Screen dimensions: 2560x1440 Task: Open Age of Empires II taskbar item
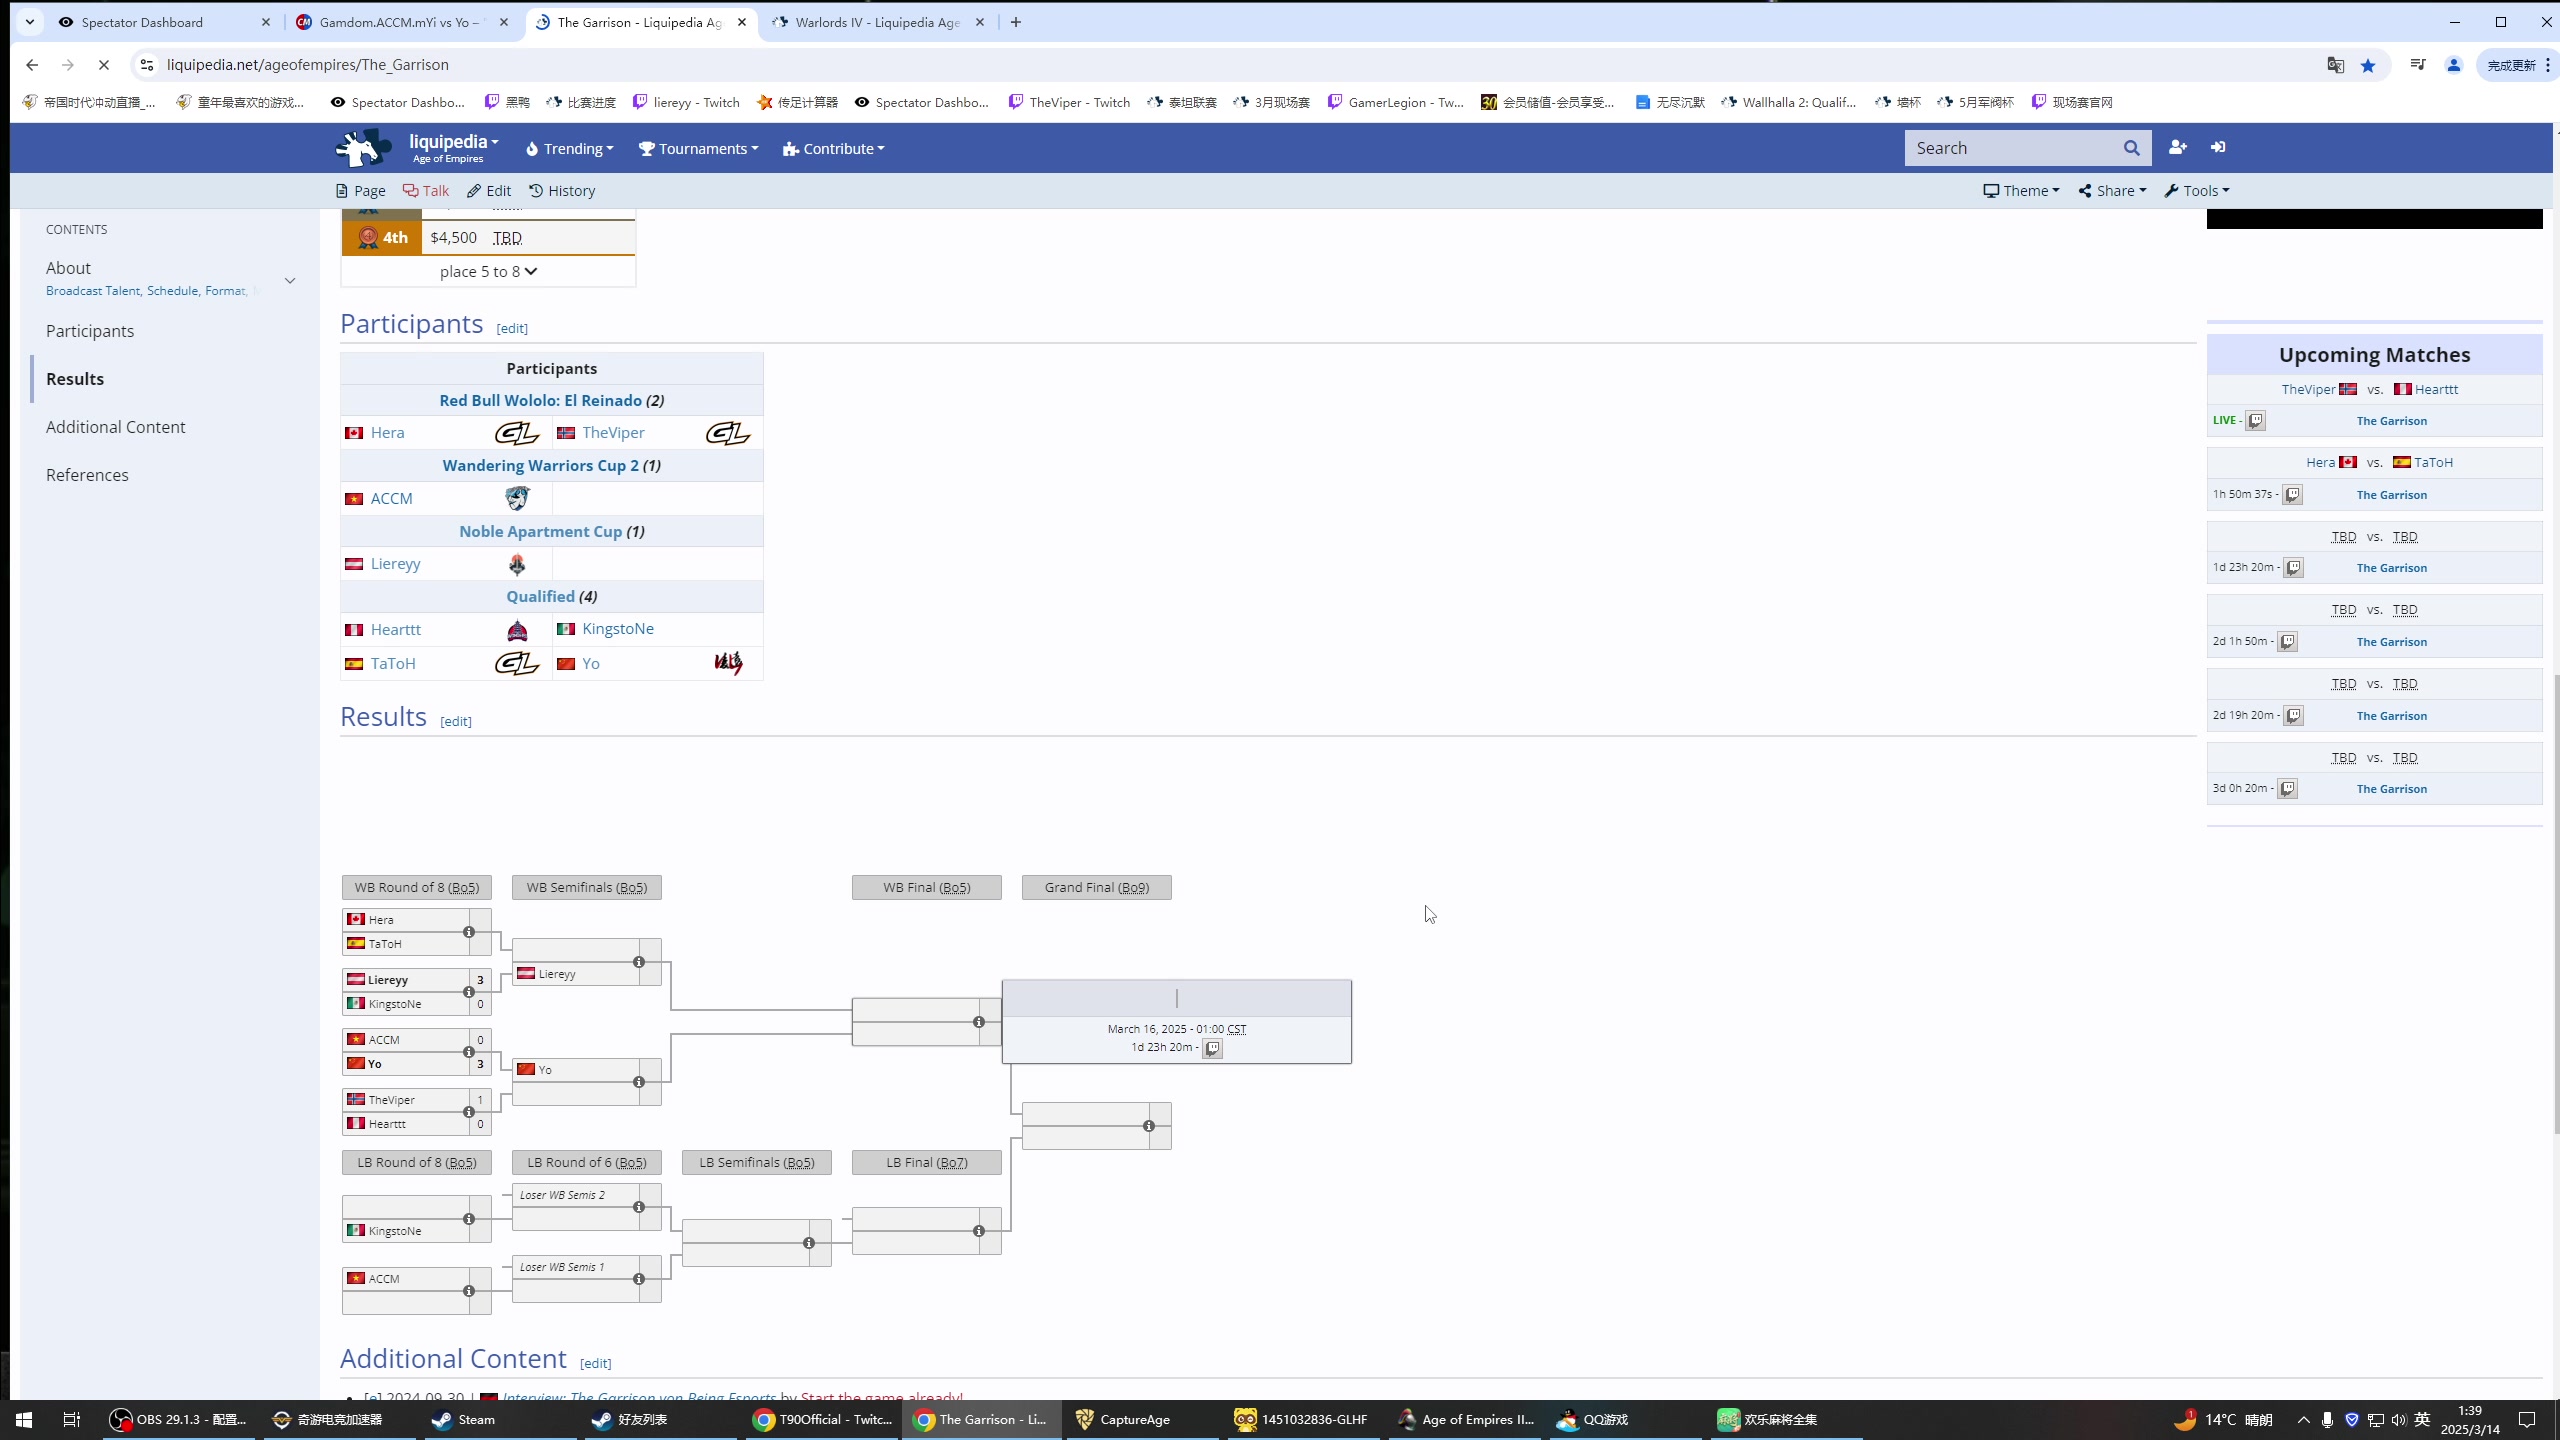coord(1466,1419)
